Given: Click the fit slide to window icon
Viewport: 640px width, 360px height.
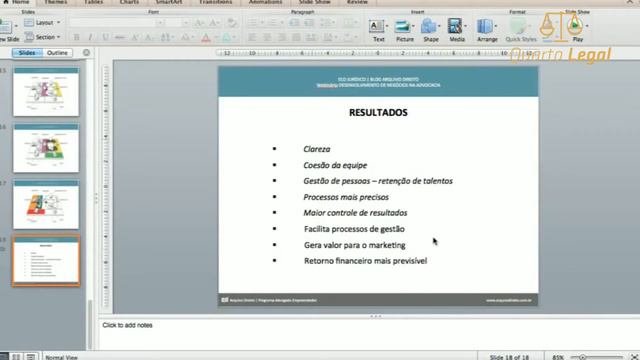Looking at the screenshot, I should pyautogui.click(x=634, y=357).
